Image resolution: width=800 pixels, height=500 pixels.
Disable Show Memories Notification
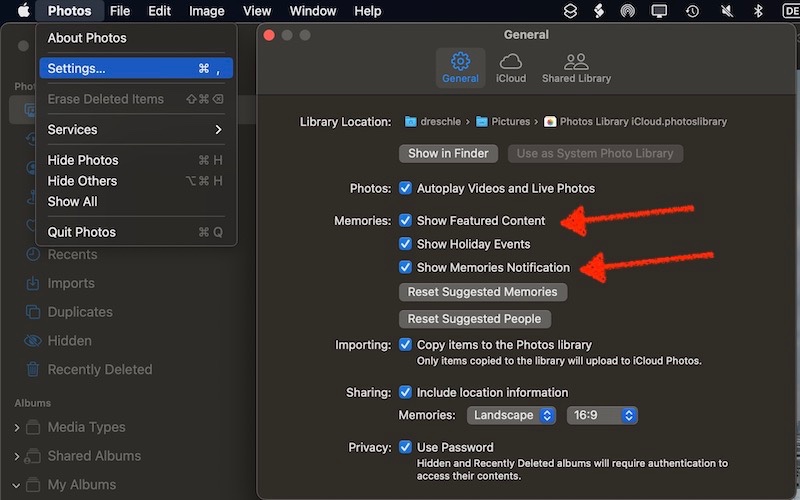[405, 267]
